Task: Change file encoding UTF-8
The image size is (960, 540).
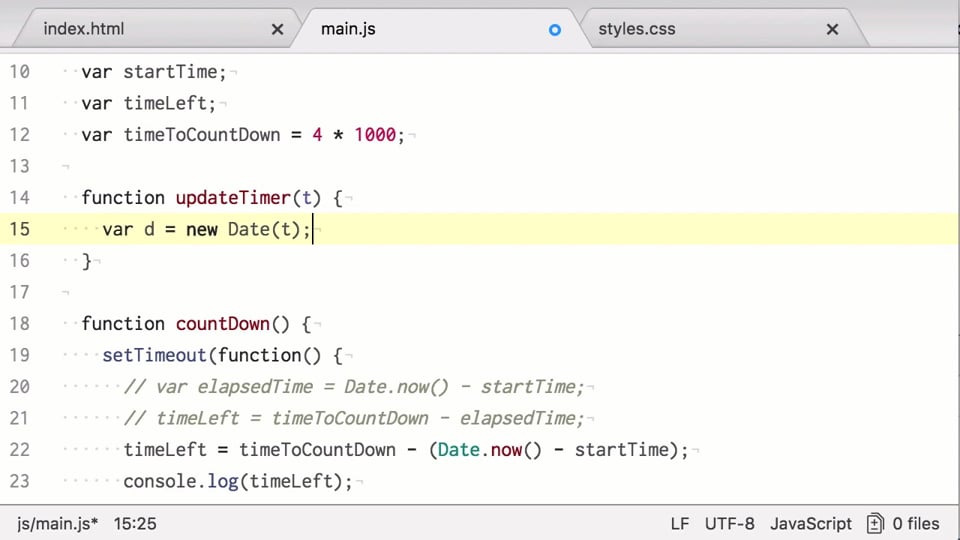Action: tap(729, 524)
